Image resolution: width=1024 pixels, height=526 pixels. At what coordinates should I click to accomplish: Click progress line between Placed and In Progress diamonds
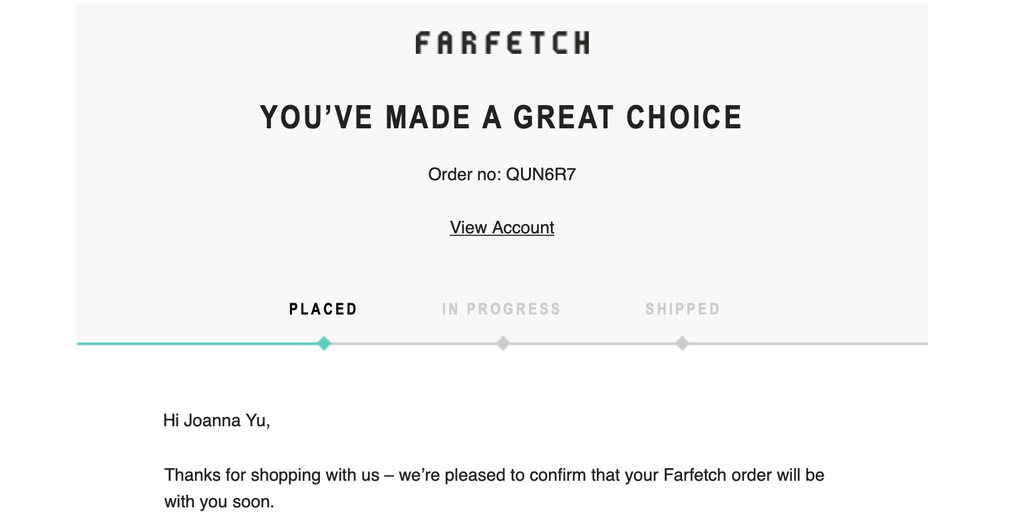[413, 343]
